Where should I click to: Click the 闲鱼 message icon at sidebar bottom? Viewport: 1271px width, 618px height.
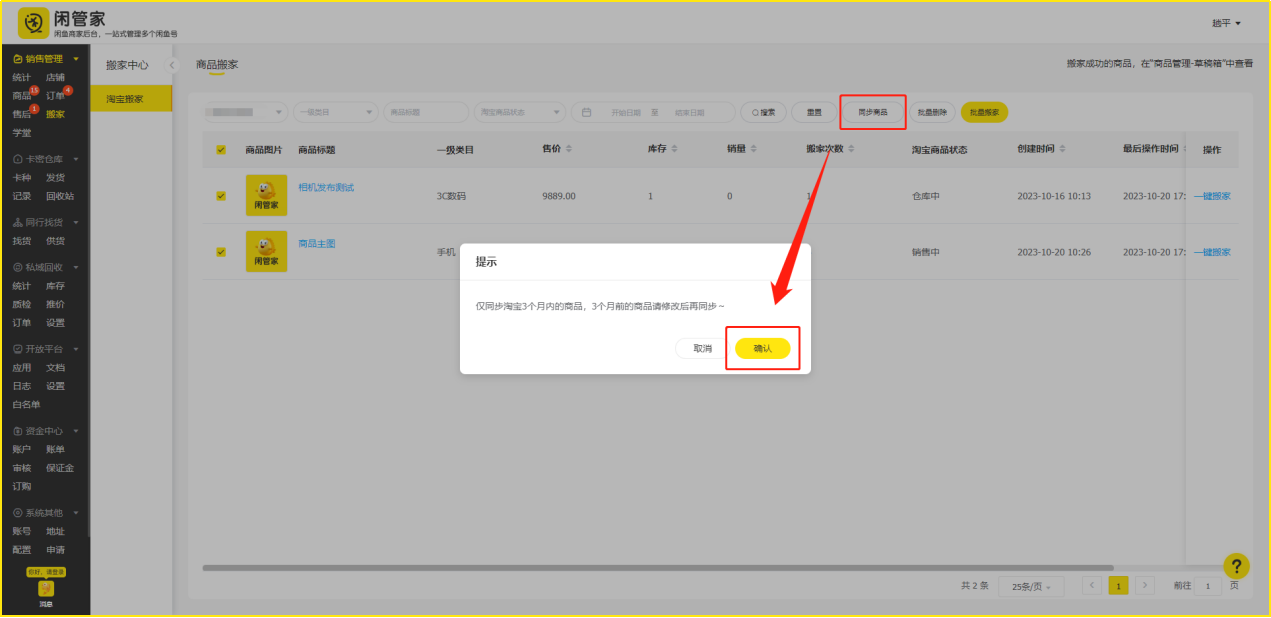46,589
